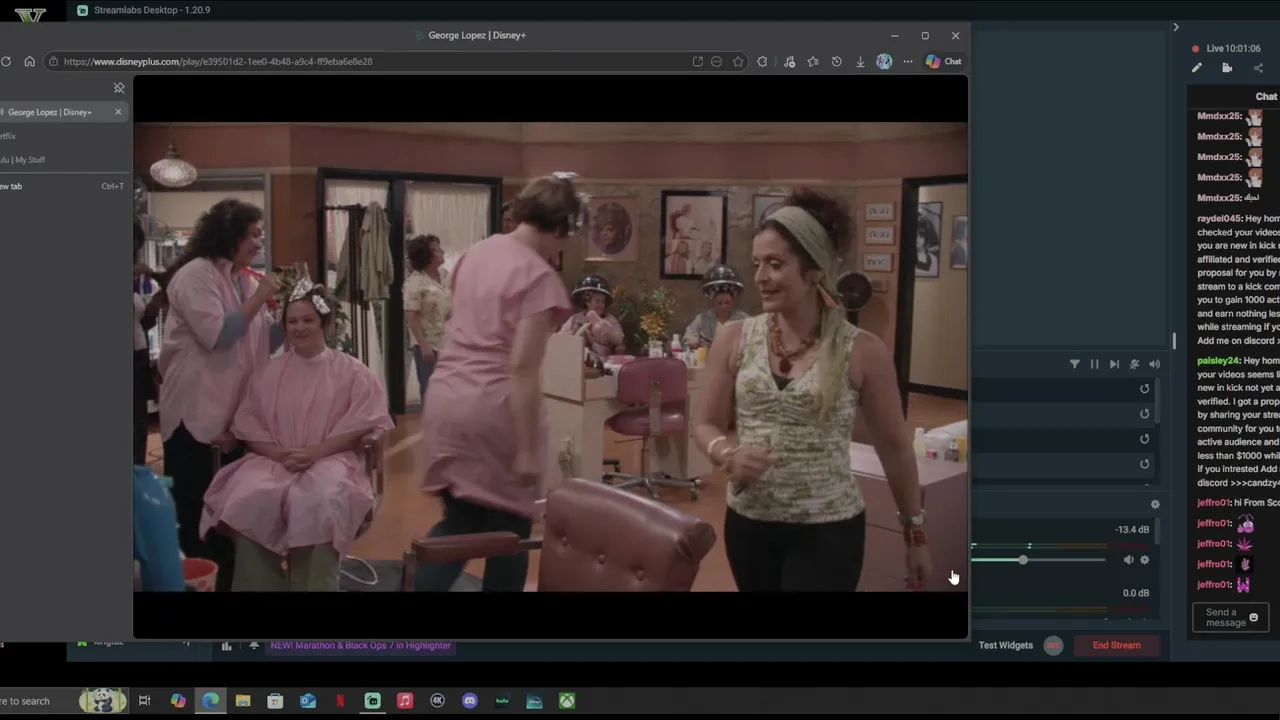
Task: Open Xbox app from taskbar
Action: point(567,701)
